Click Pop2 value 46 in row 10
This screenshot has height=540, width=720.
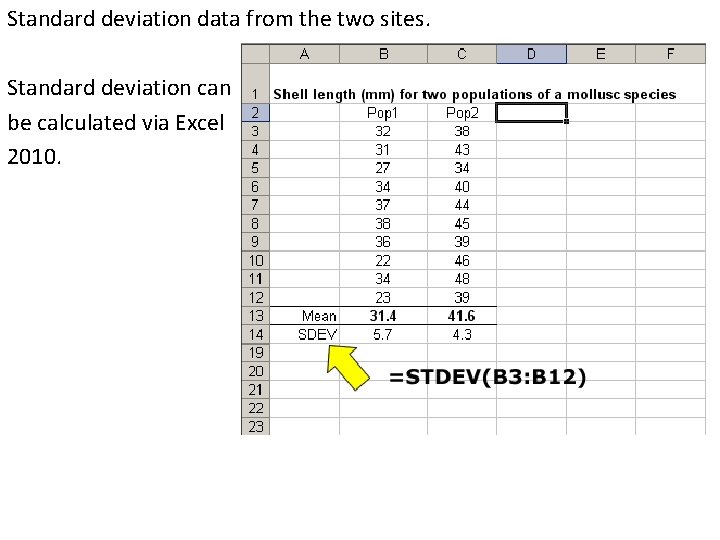(x=462, y=260)
